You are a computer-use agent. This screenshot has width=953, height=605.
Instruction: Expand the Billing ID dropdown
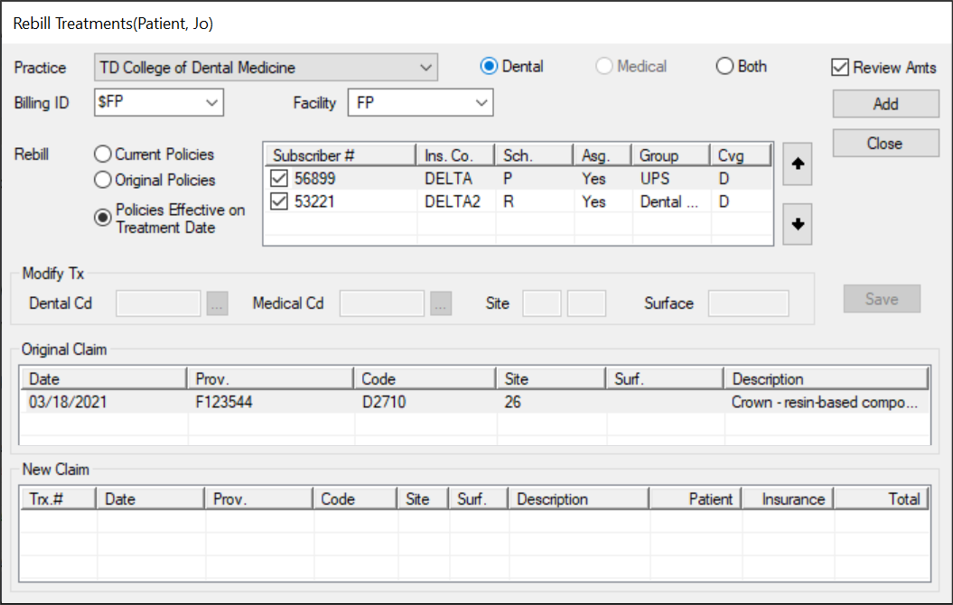[213, 102]
